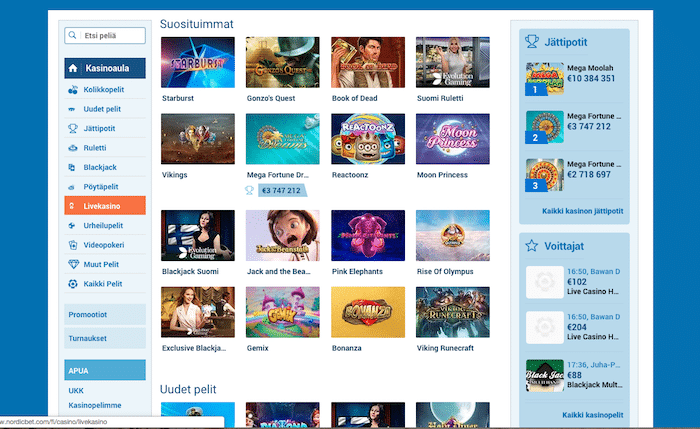Click the Pöytäpelit icon
Viewport: 700px width, 429px height.
click(71, 187)
